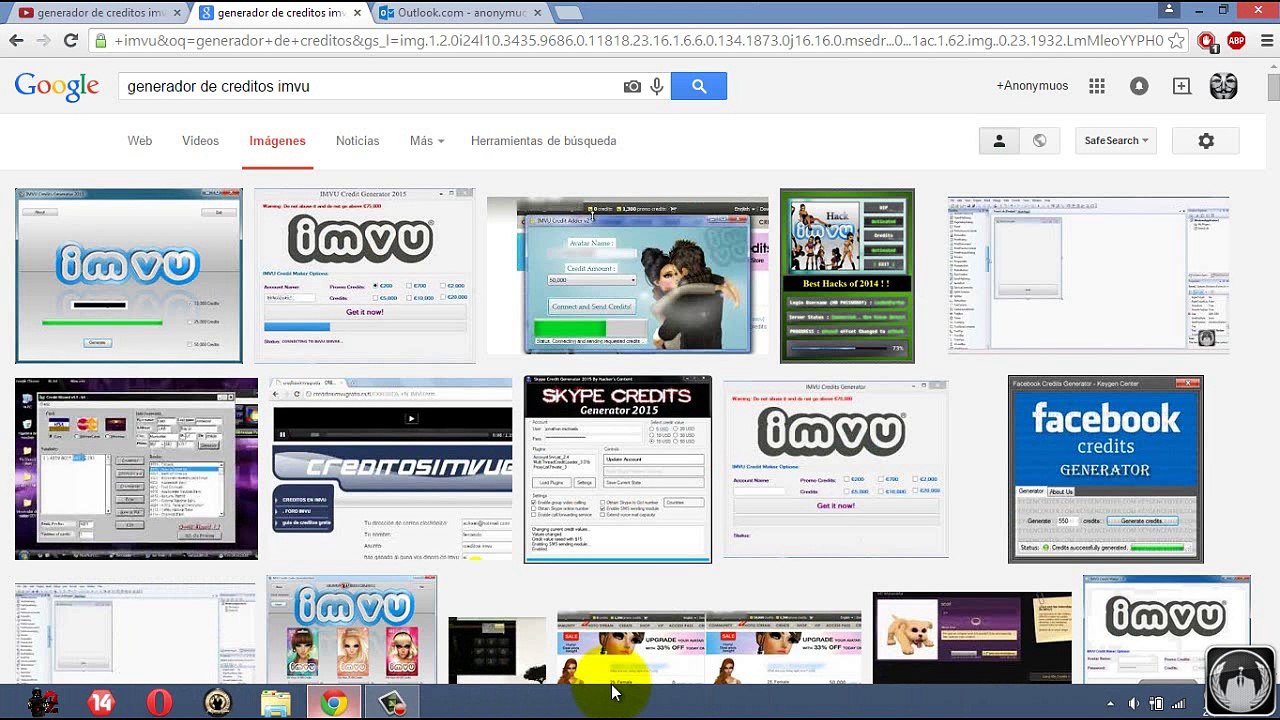Show personal results (person toggle)
The image size is (1280, 720).
(x=998, y=141)
